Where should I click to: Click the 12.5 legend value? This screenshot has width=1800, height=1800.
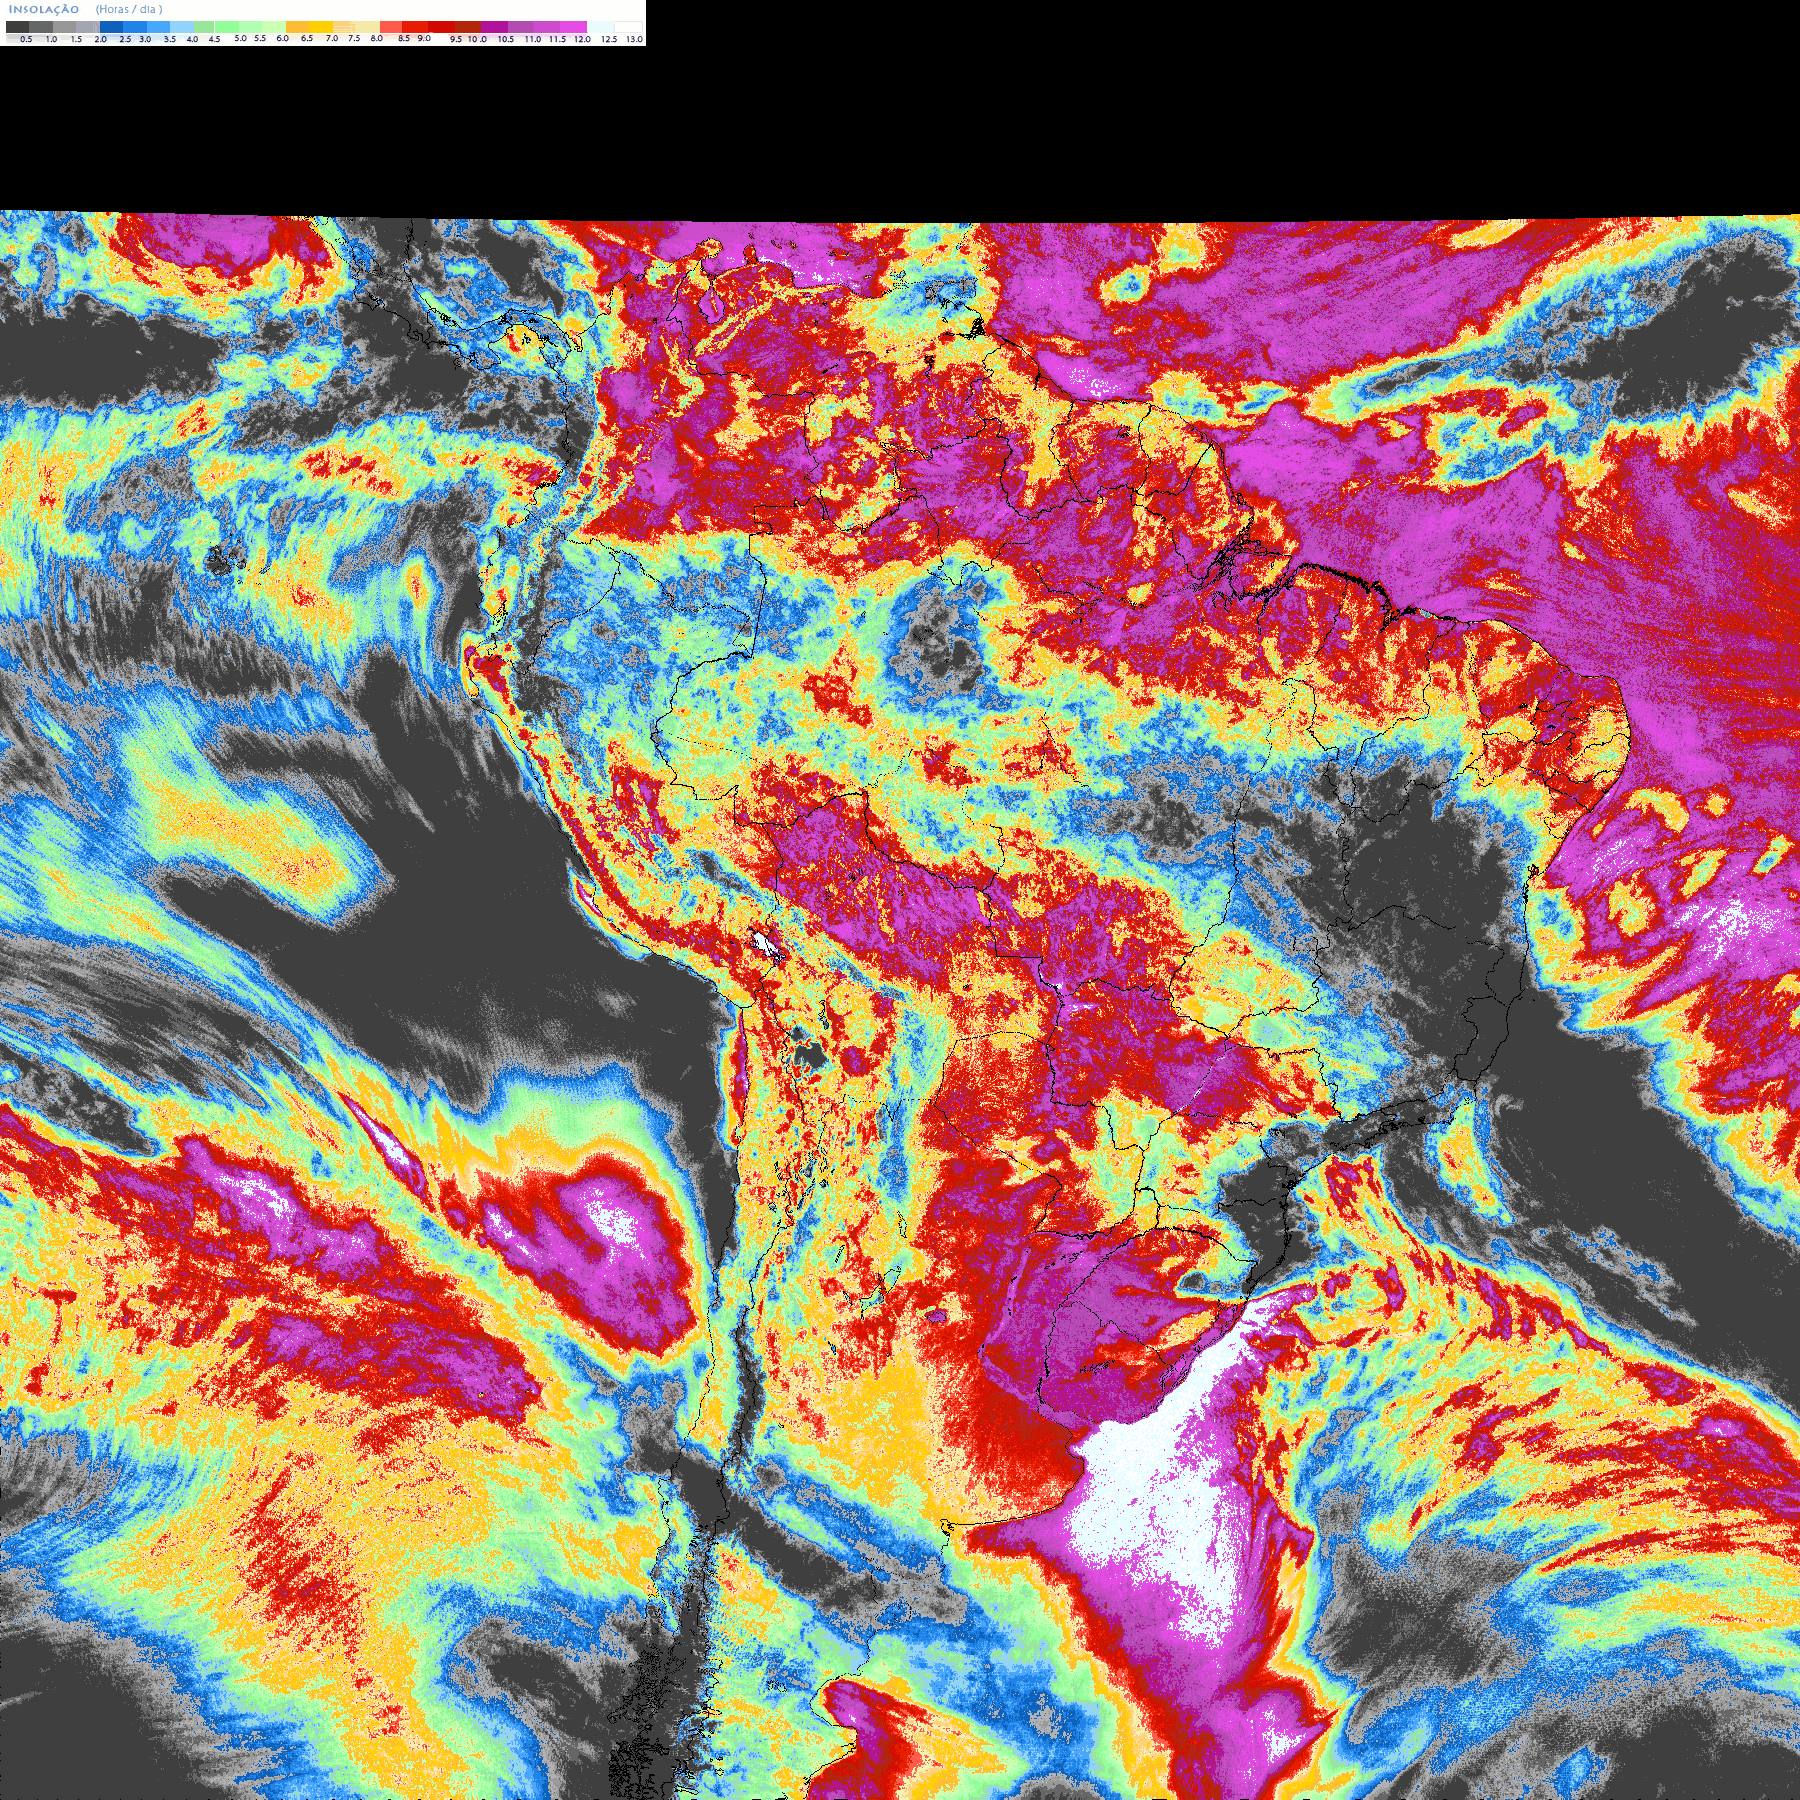(609, 39)
